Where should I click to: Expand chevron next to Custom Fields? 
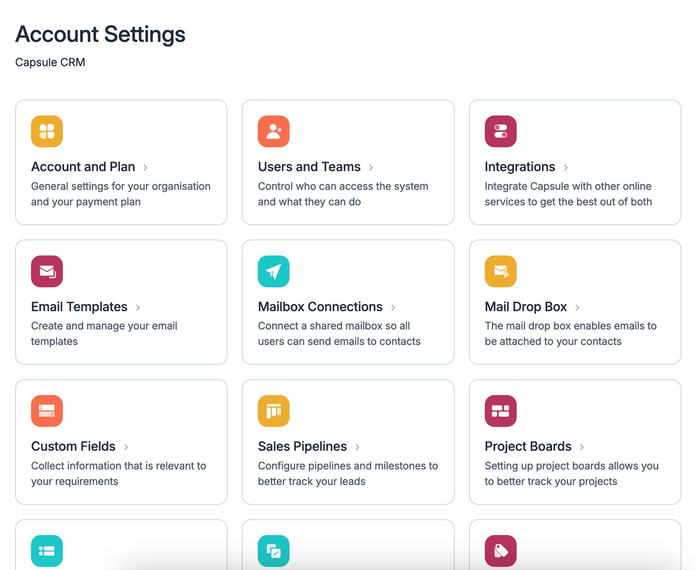pyautogui.click(x=126, y=447)
